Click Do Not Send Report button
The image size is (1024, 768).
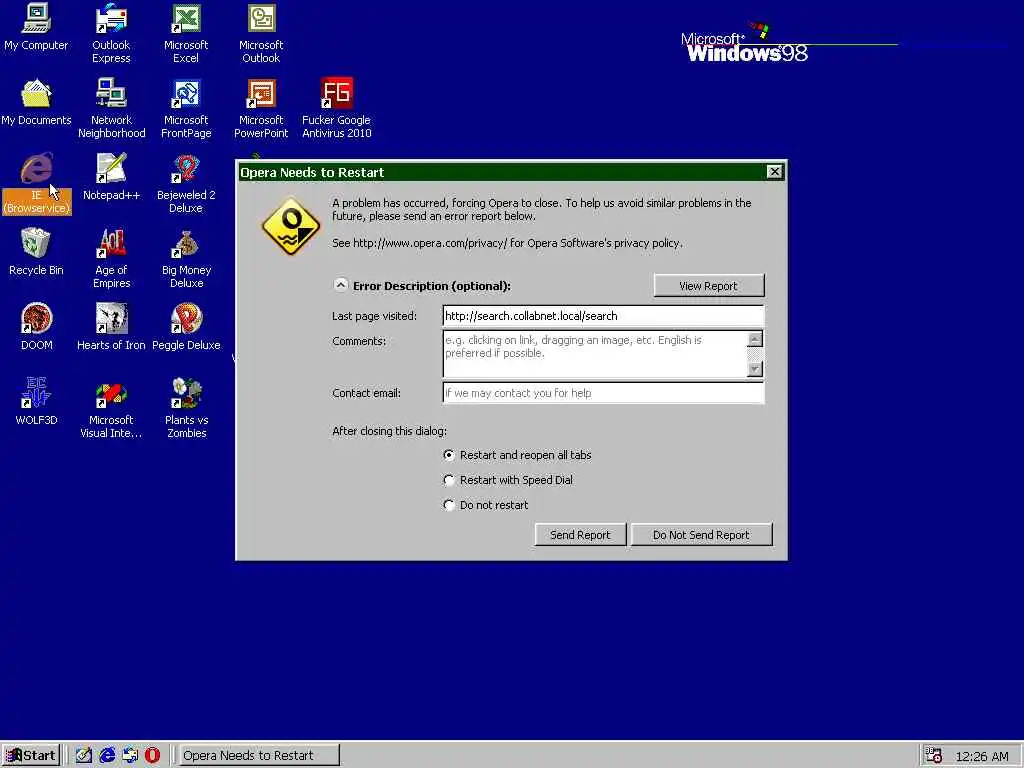point(701,534)
